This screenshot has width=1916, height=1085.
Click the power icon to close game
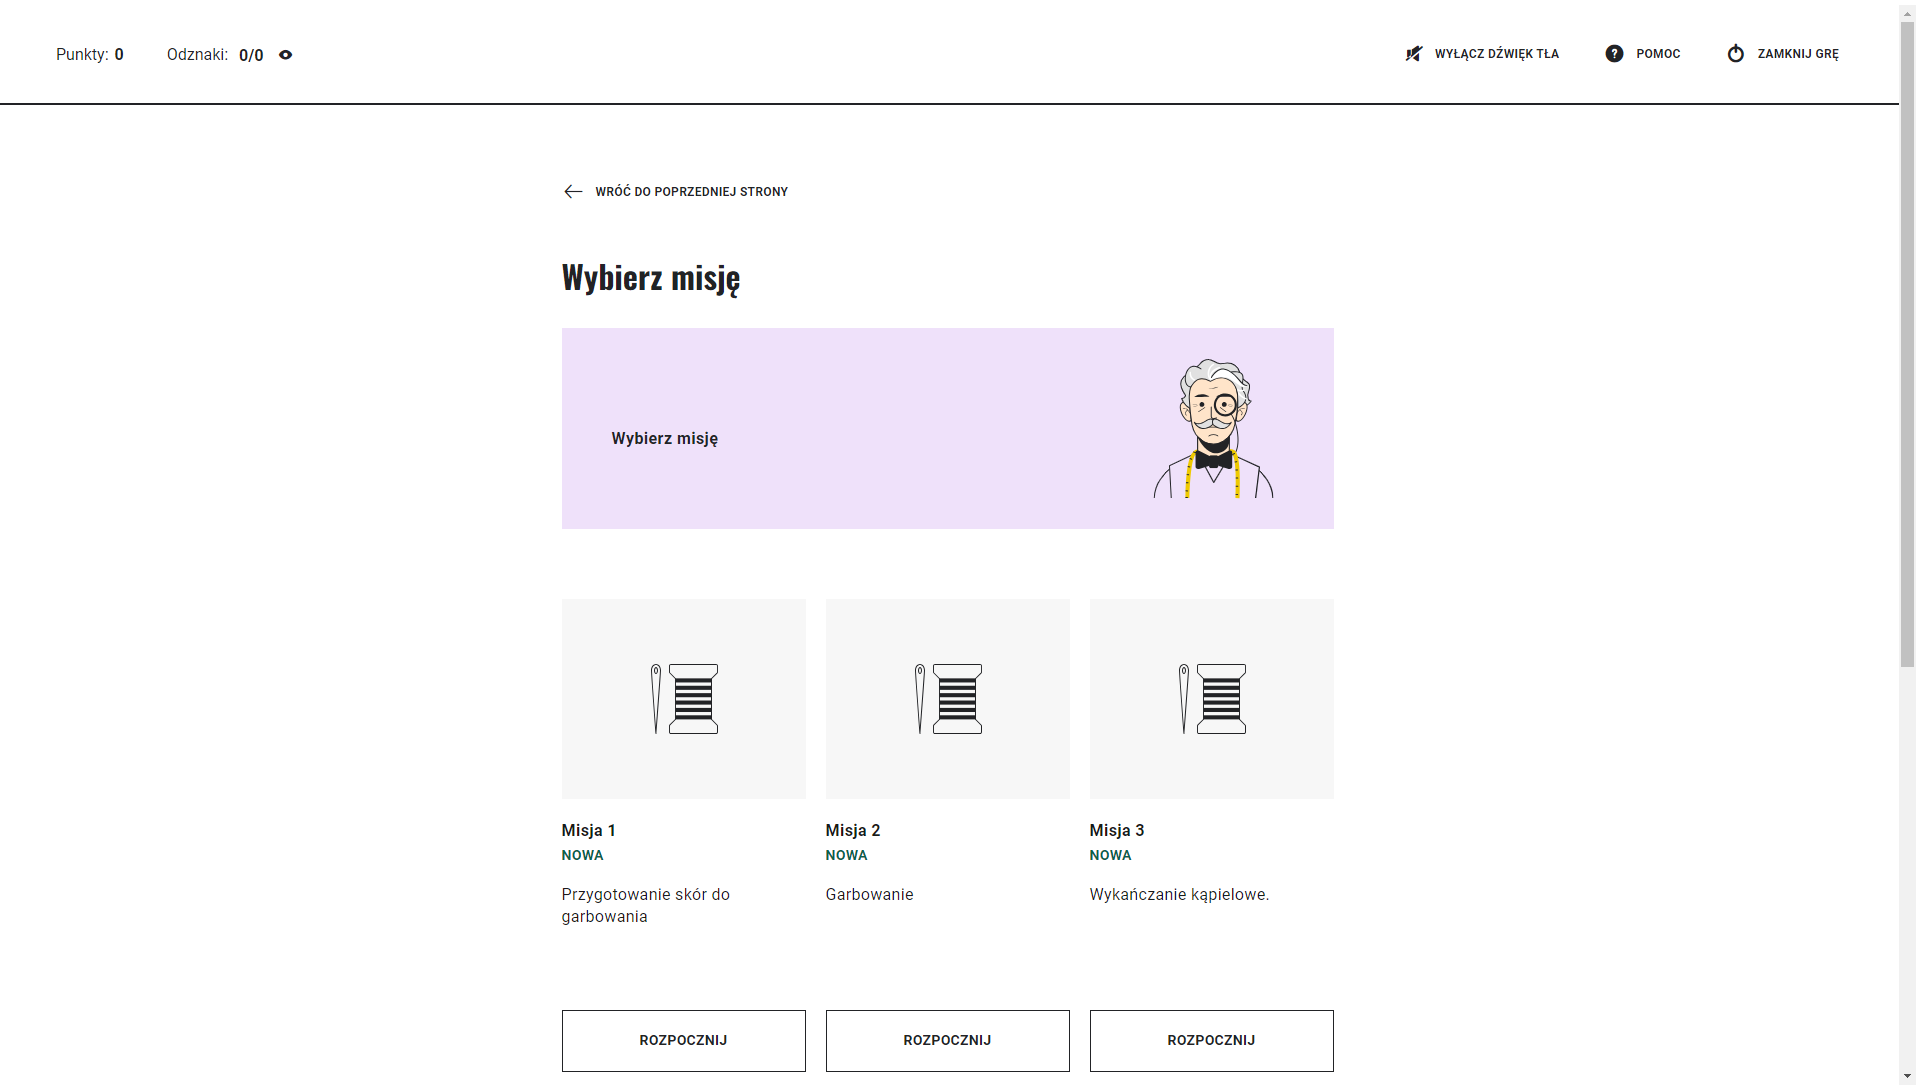(1735, 54)
